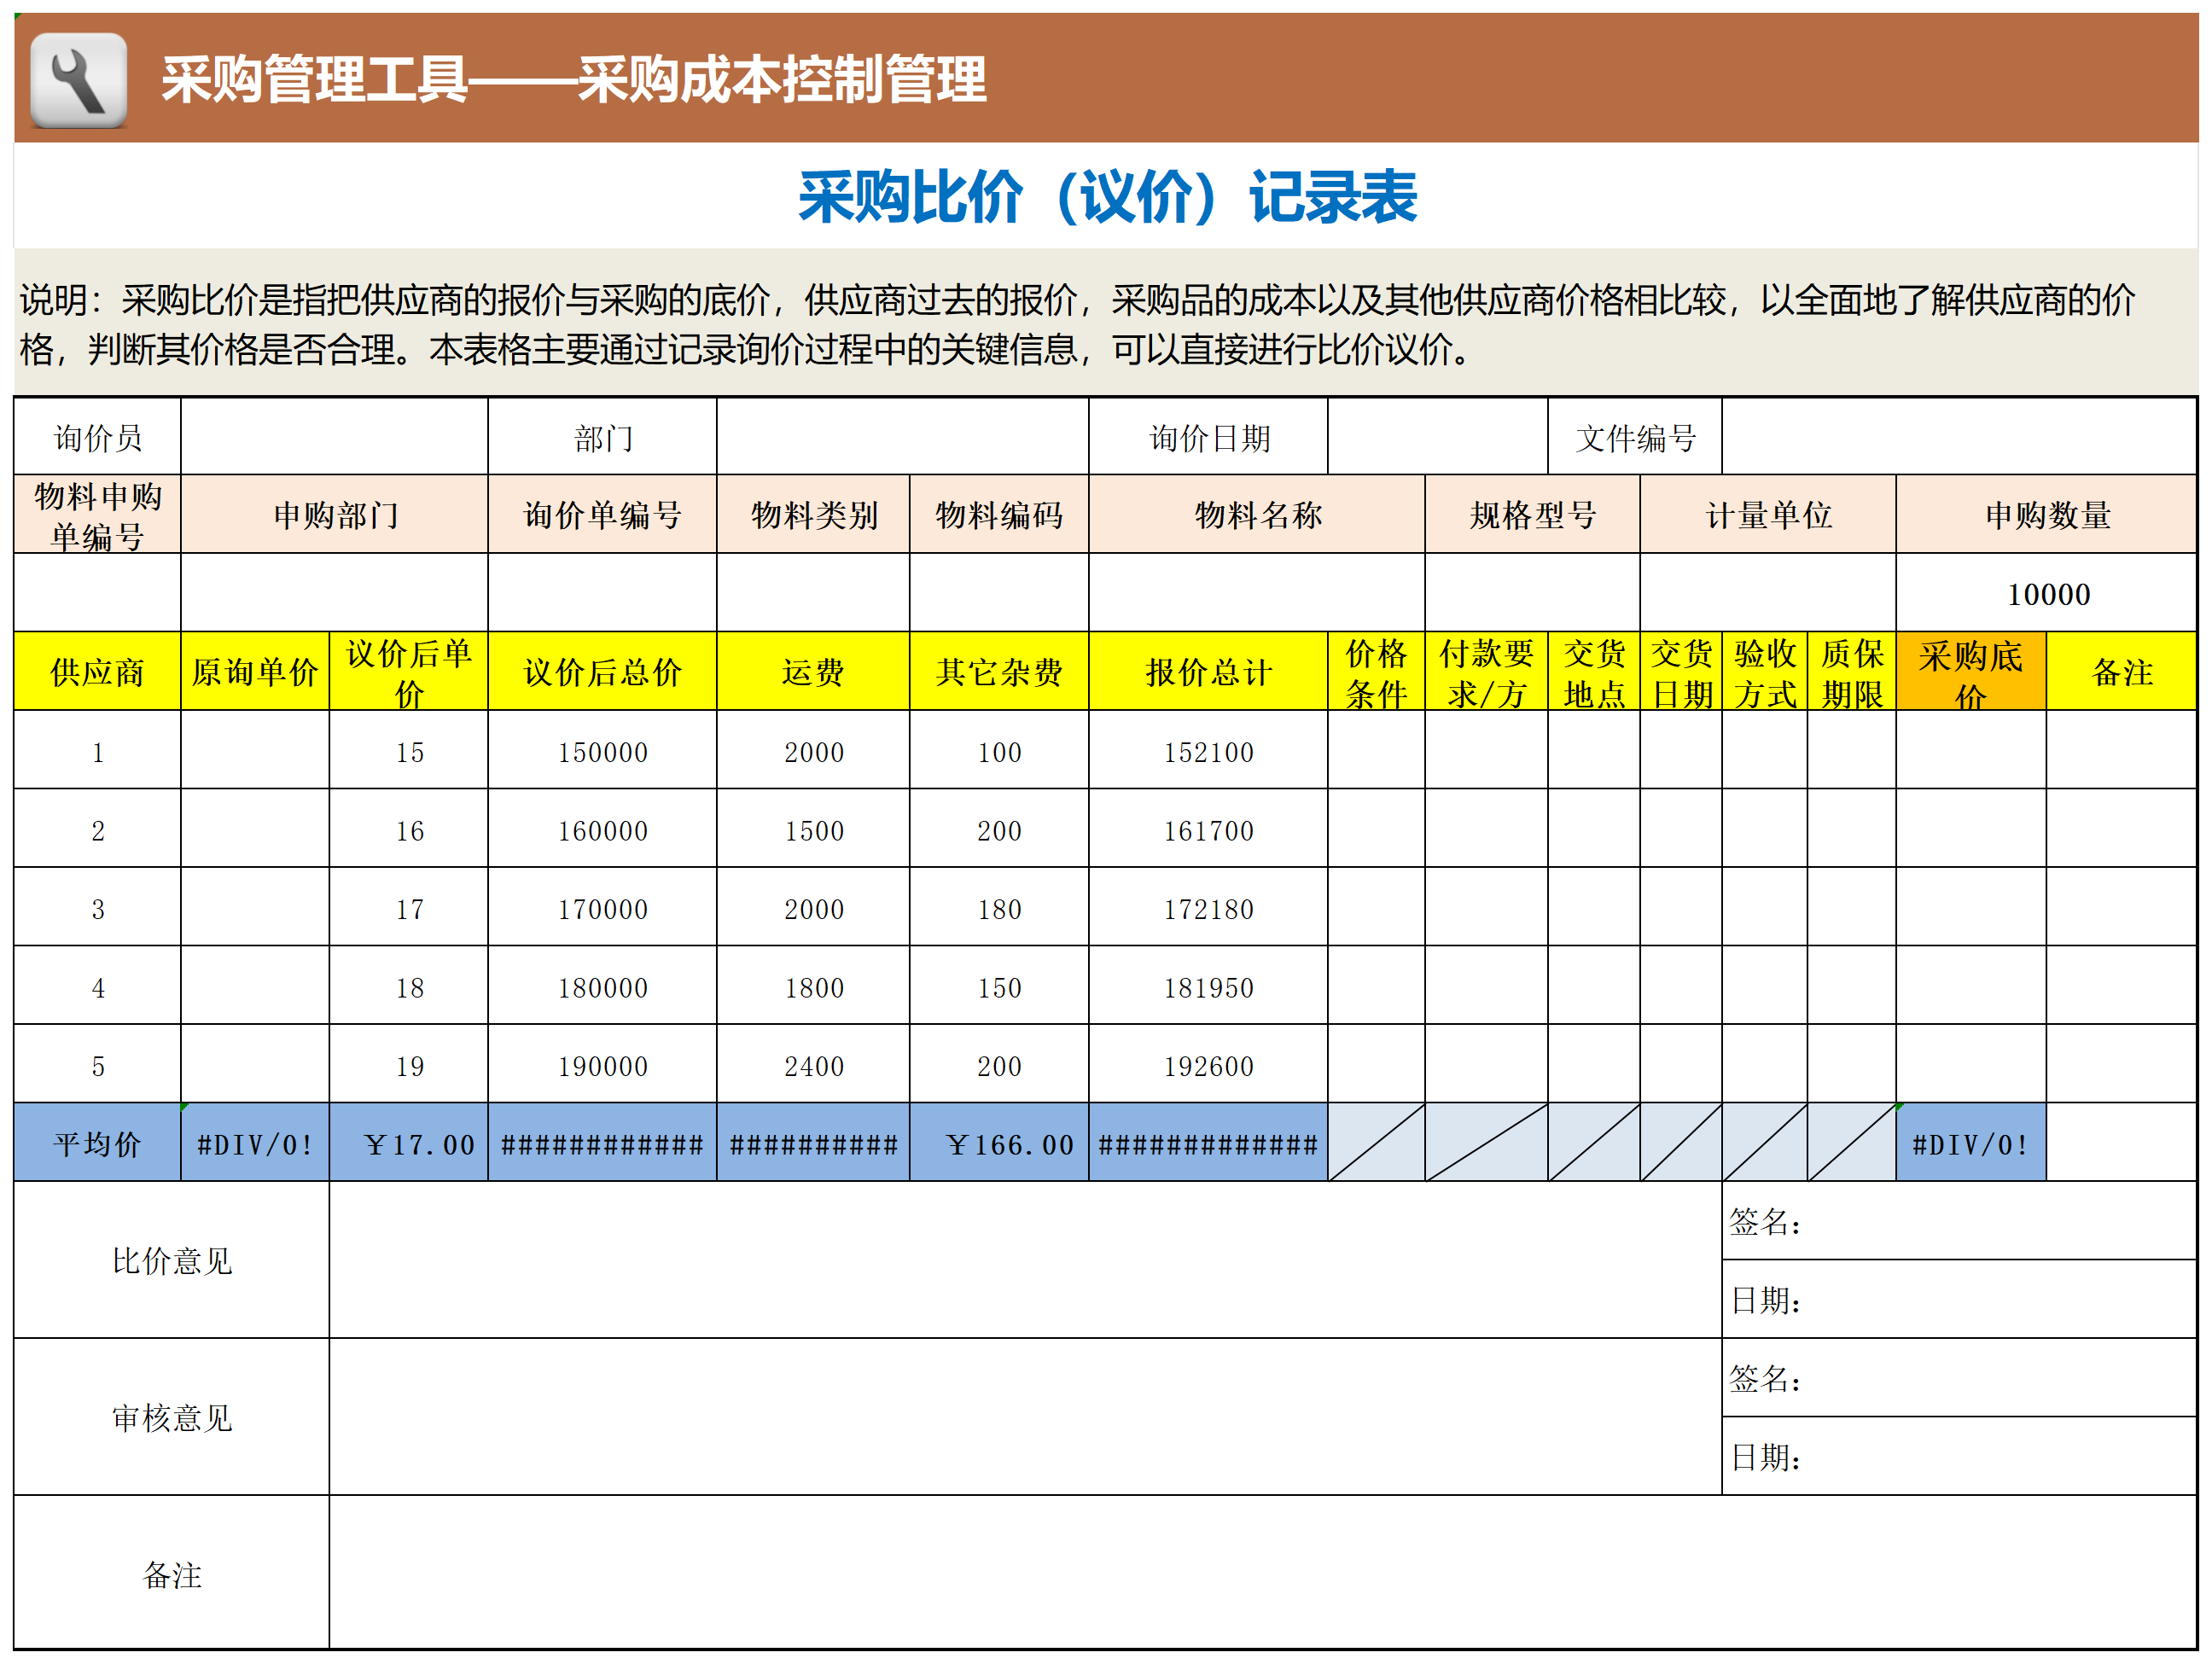Select the 平均价 row label
2212x1664 pixels.
click(97, 1143)
